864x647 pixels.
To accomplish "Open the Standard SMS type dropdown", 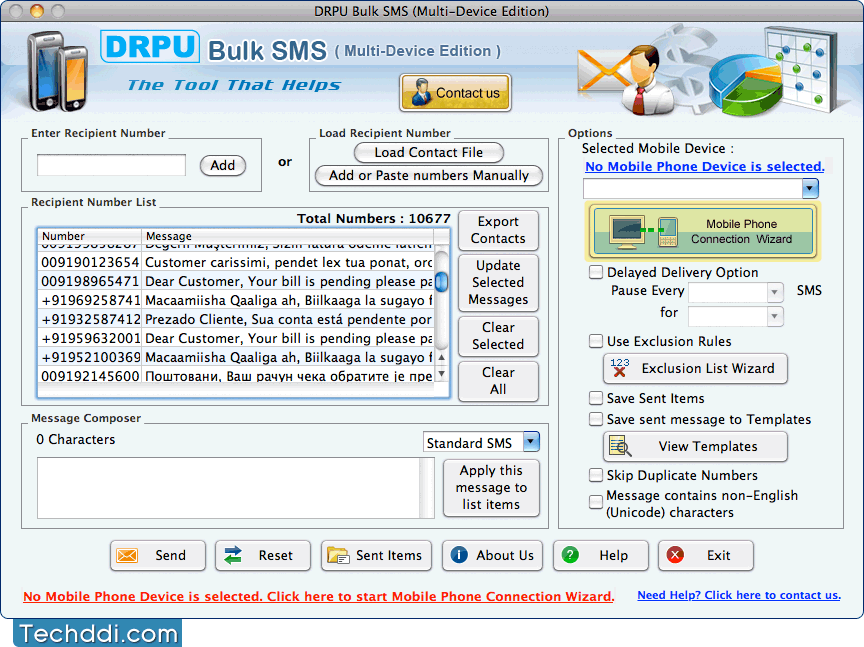I will tap(531, 441).
